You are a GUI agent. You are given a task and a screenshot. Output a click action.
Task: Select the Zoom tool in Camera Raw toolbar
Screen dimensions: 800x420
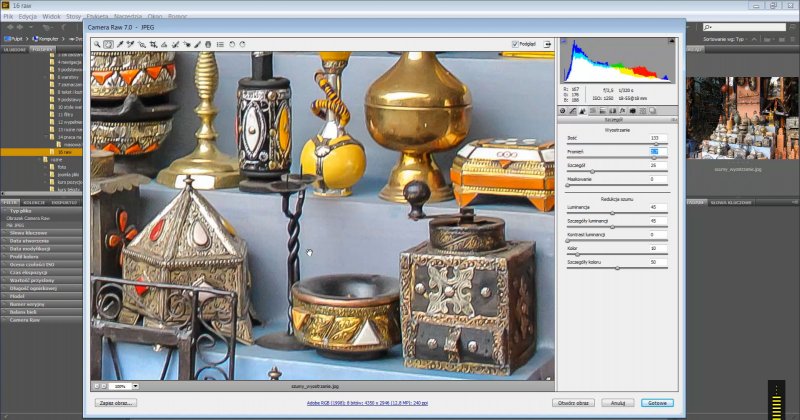pos(97,45)
